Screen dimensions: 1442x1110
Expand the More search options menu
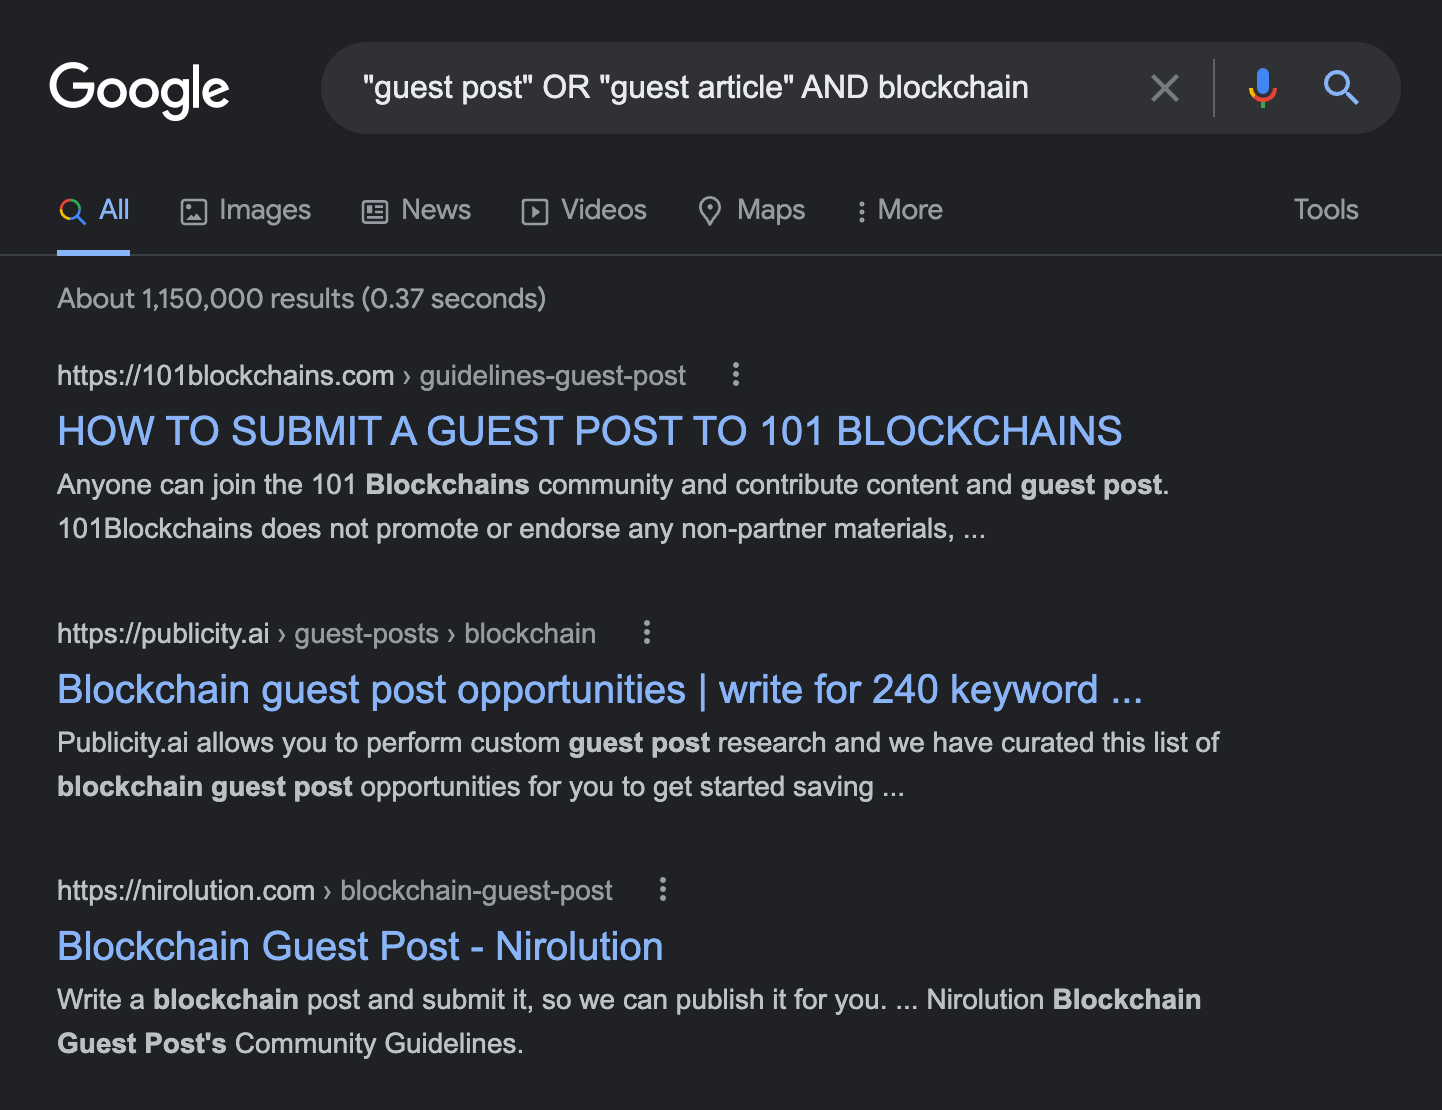coord(897,210)
